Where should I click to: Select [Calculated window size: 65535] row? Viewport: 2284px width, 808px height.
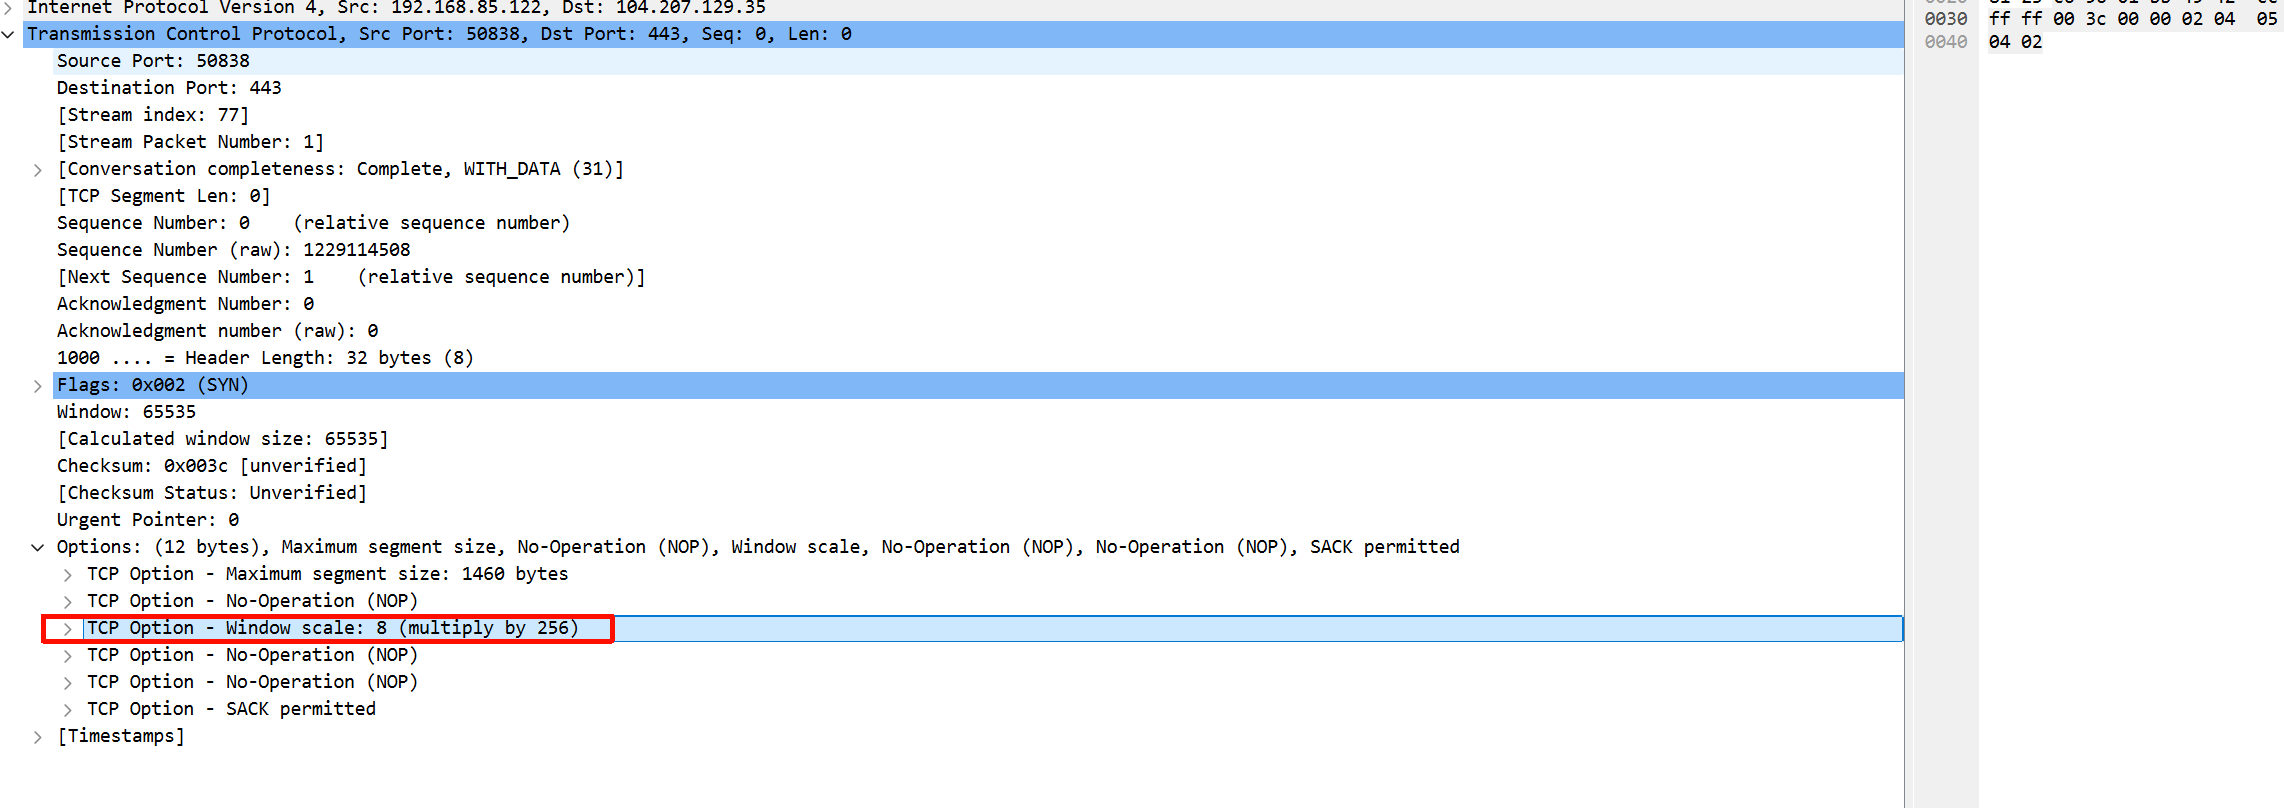pyautogui.click(x=978, y=439)
